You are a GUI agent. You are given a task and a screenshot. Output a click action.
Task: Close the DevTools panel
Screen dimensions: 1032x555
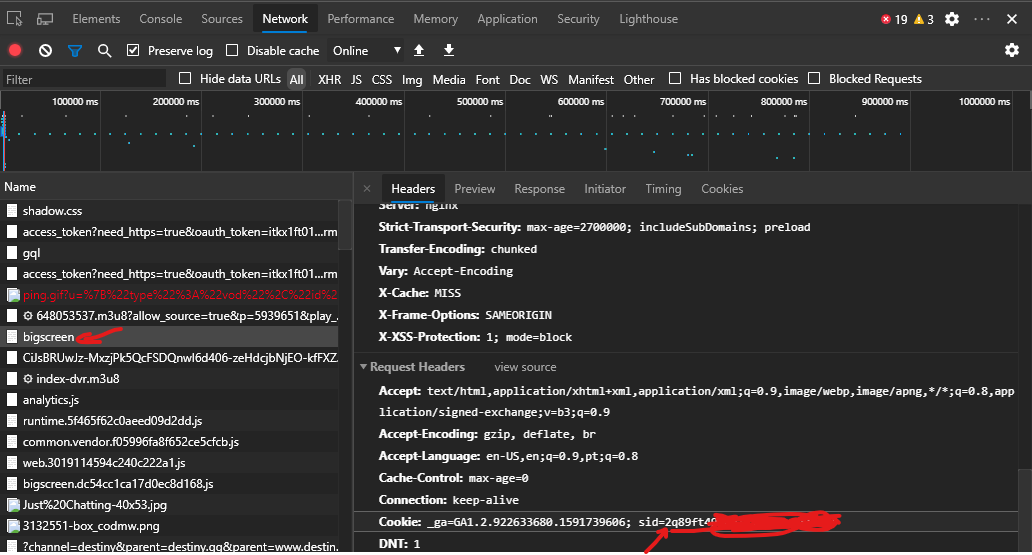click(x=1012, y=19)
